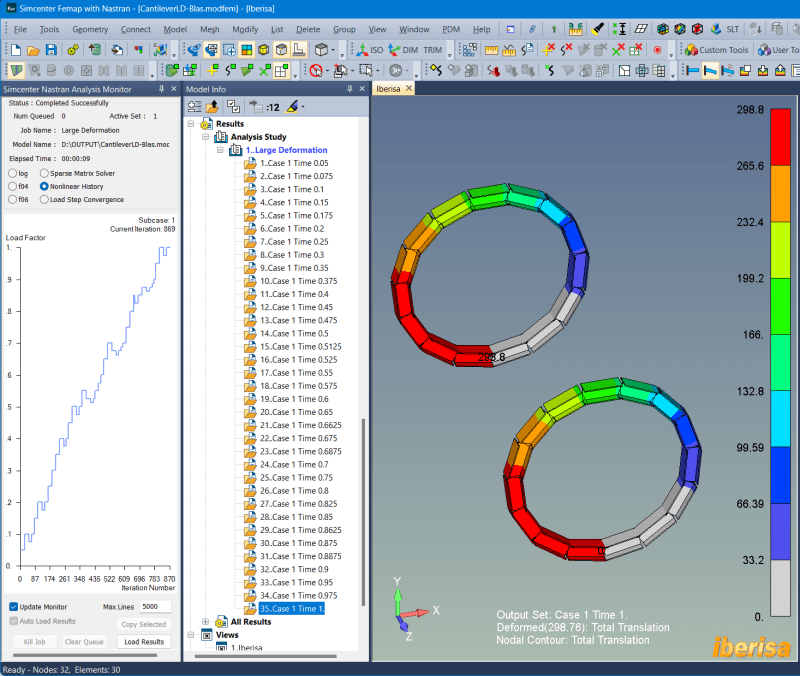Select the f04 radio button
Viewport: 800px width, 676px height.
[x=13, y=186]
